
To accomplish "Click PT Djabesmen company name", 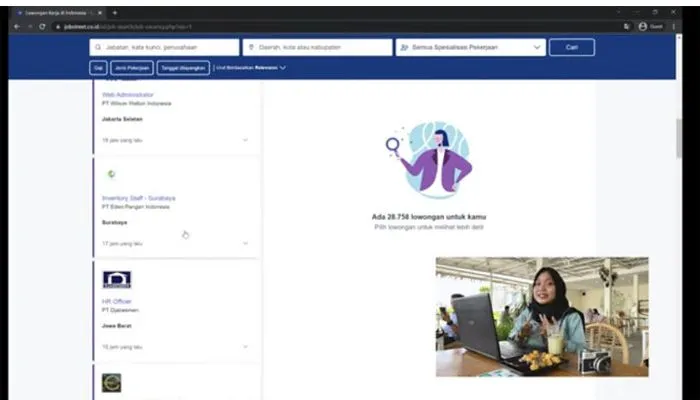I will coord(121,310).
